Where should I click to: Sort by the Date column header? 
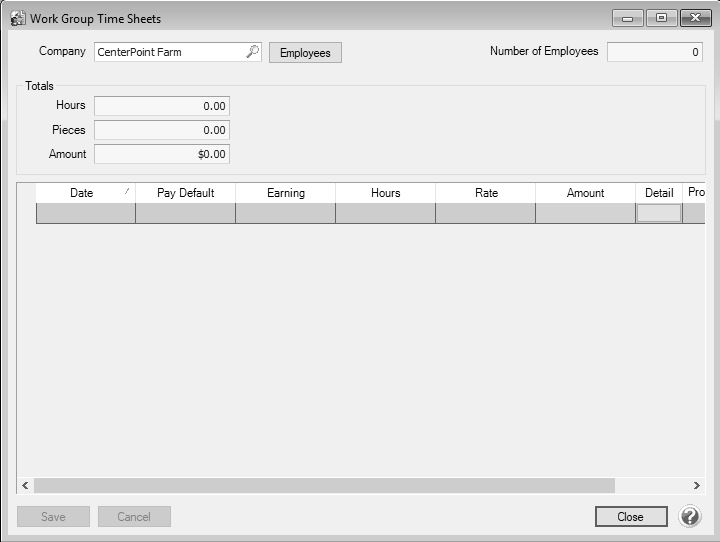[82, 193]
